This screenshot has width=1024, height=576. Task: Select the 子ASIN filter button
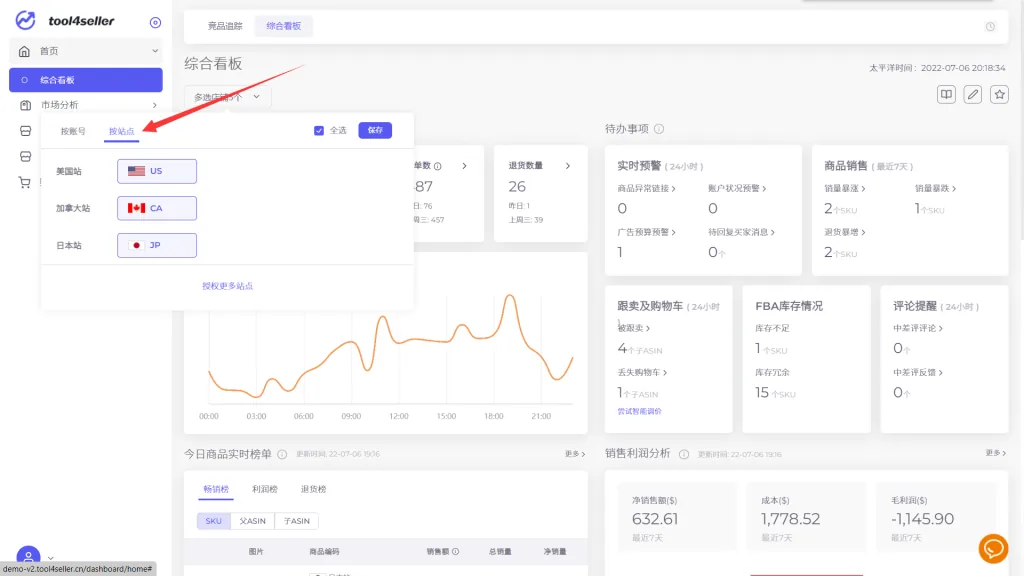(296, 521)
